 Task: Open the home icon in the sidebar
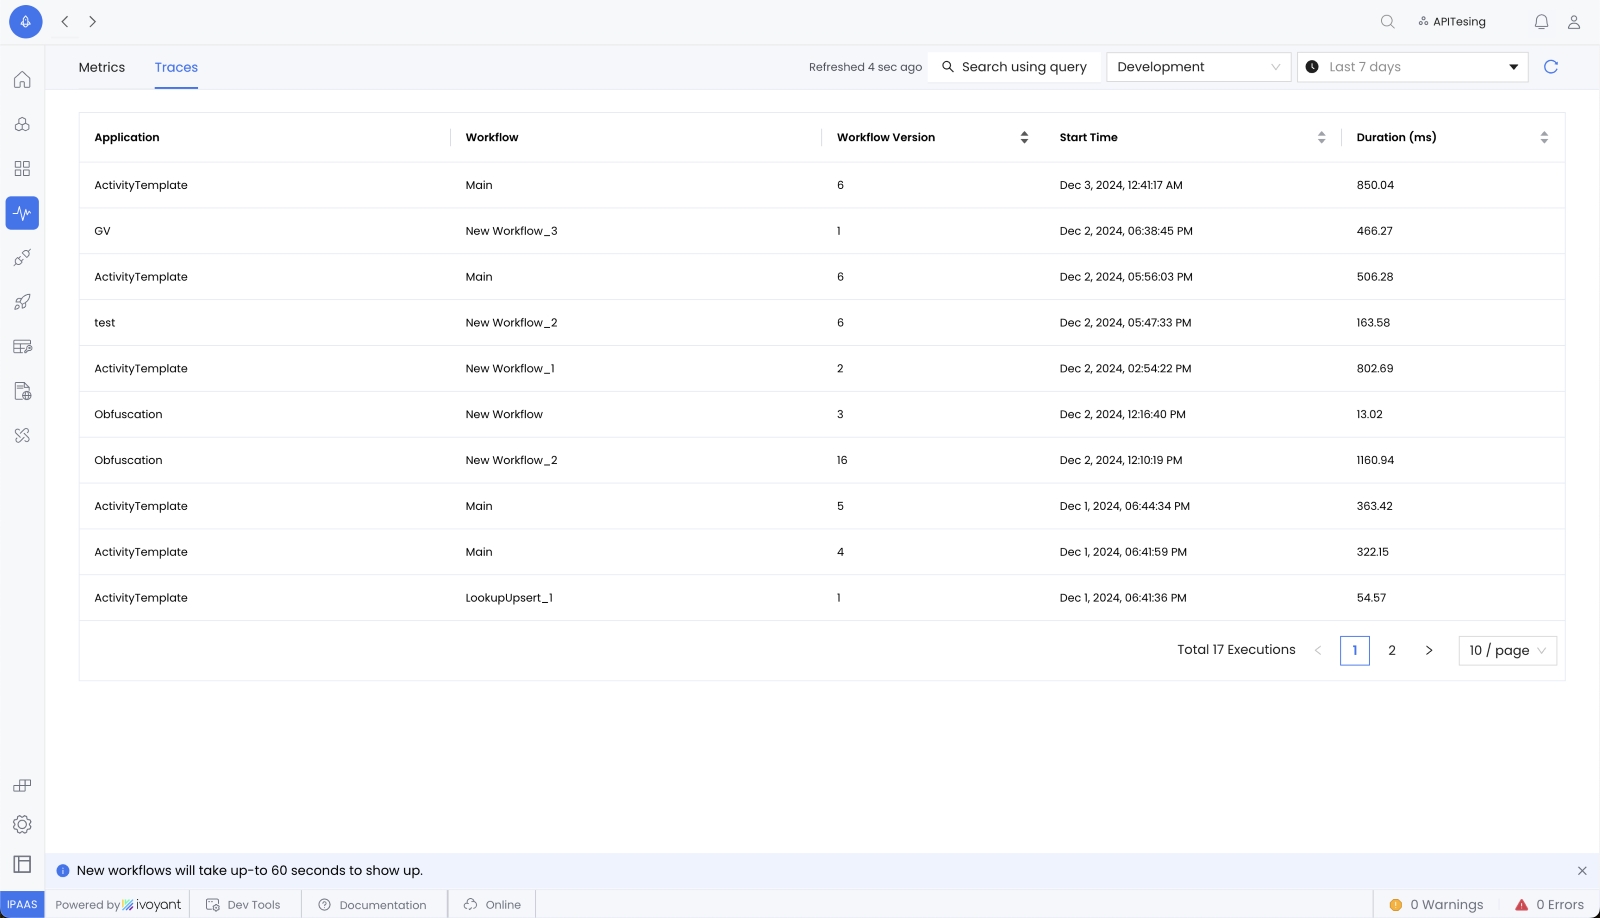(x=22, y=80)
